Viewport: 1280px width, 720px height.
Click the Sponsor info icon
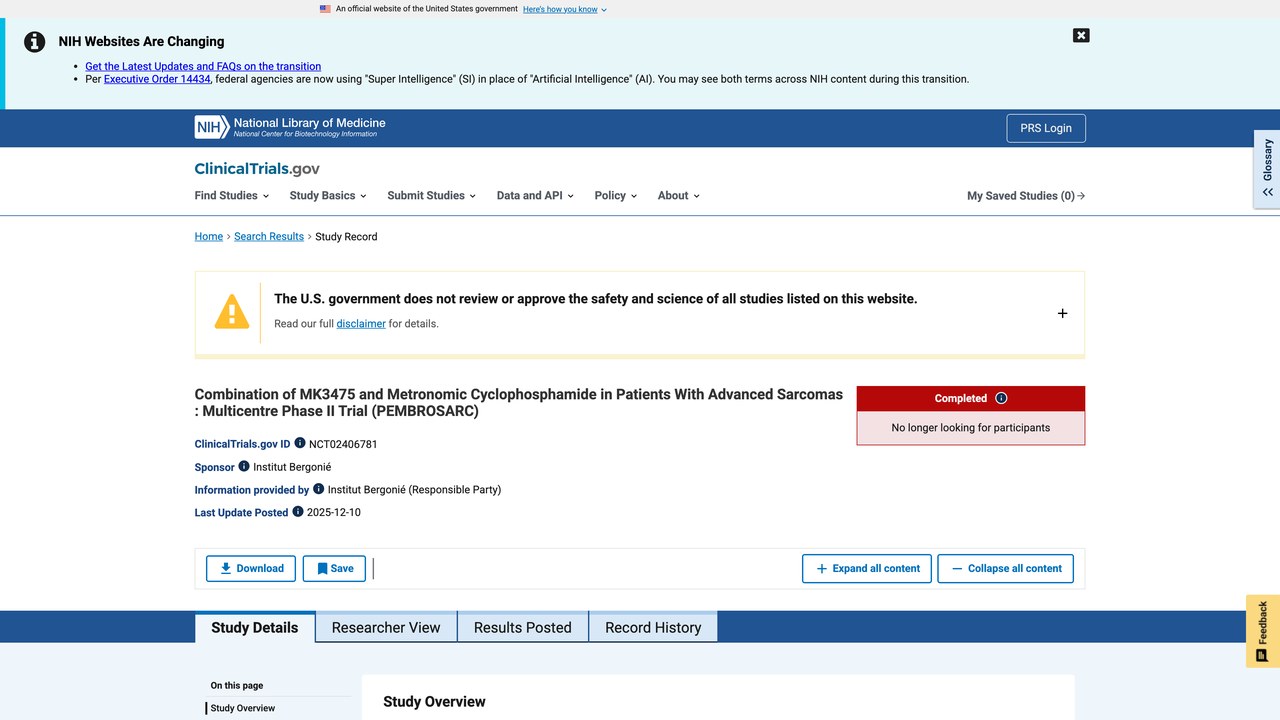coord(244,466)
